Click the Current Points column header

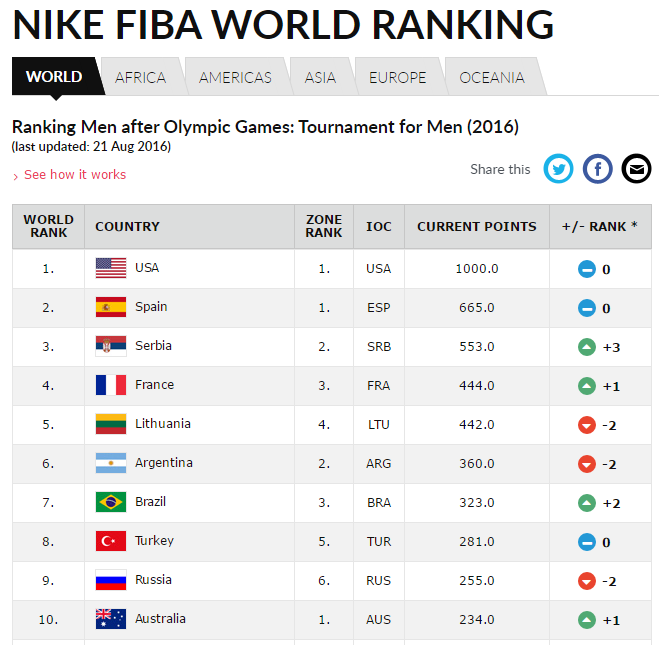pyautogui.click(x=476, y=227)
